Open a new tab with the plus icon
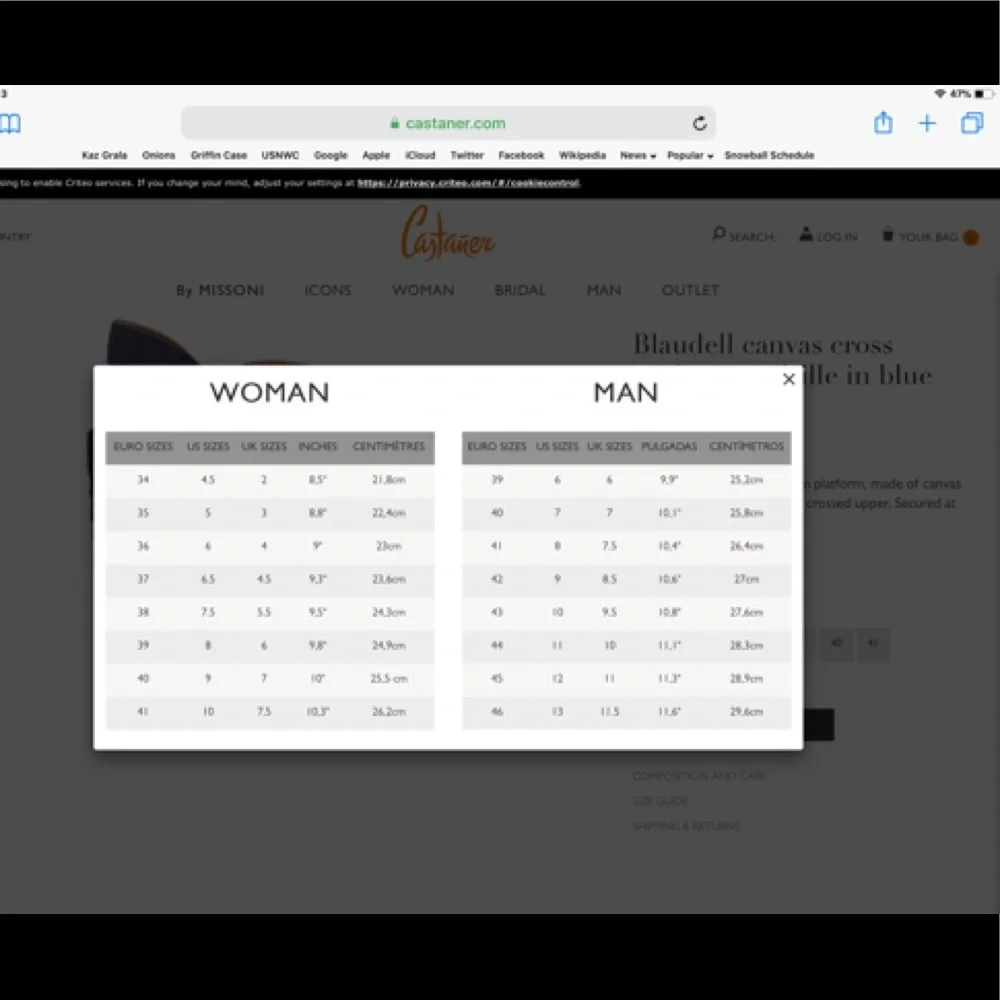1000x1000 pixels. 927,123
